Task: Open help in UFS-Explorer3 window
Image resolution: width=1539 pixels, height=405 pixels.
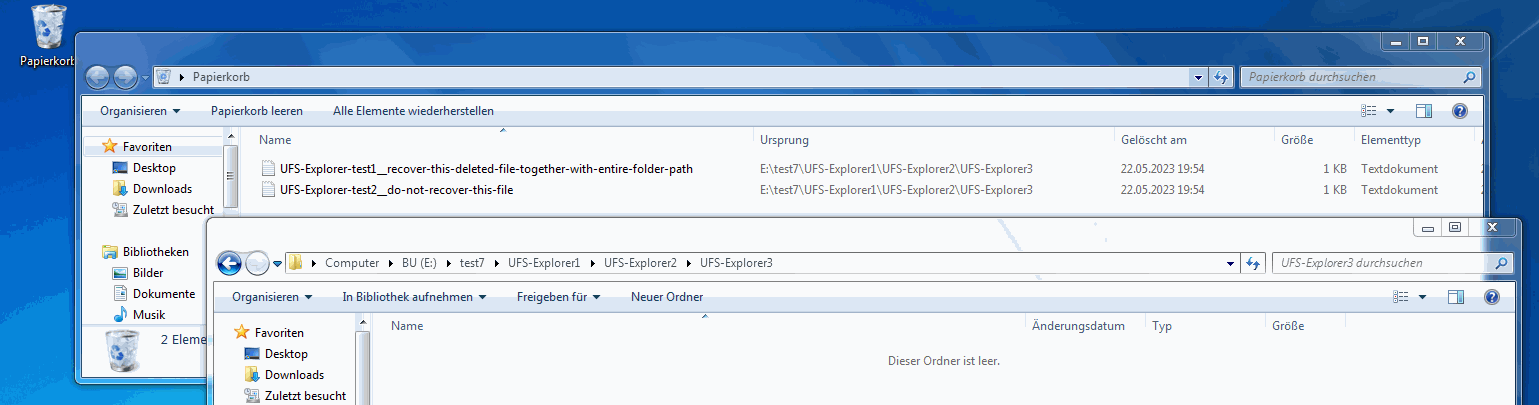Action: 1491,297
